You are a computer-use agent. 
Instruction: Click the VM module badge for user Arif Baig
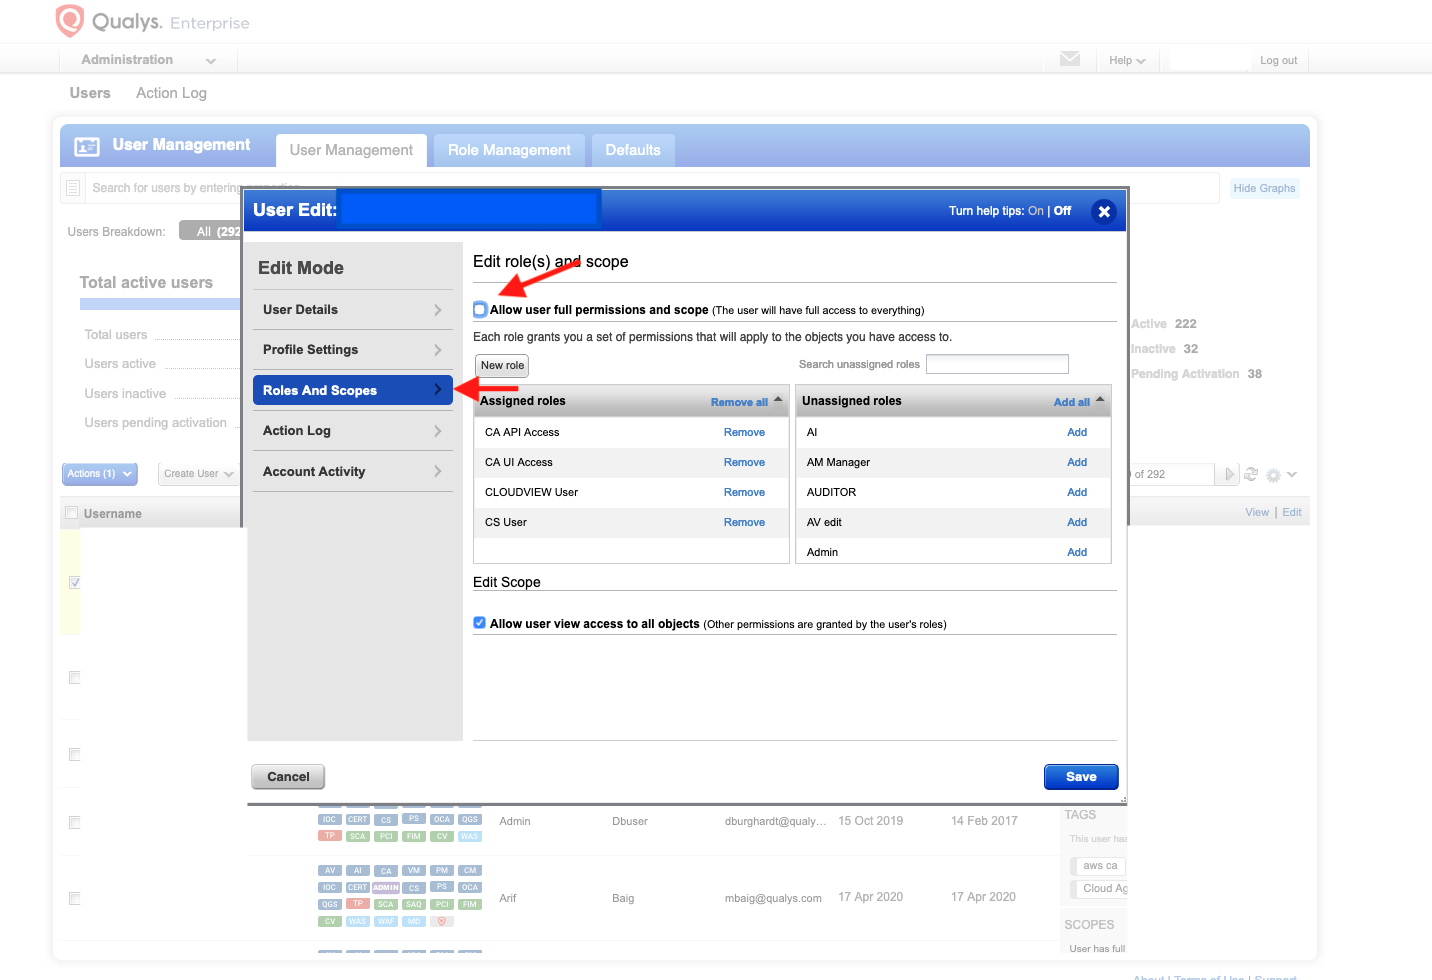click(x=413, y=870)
